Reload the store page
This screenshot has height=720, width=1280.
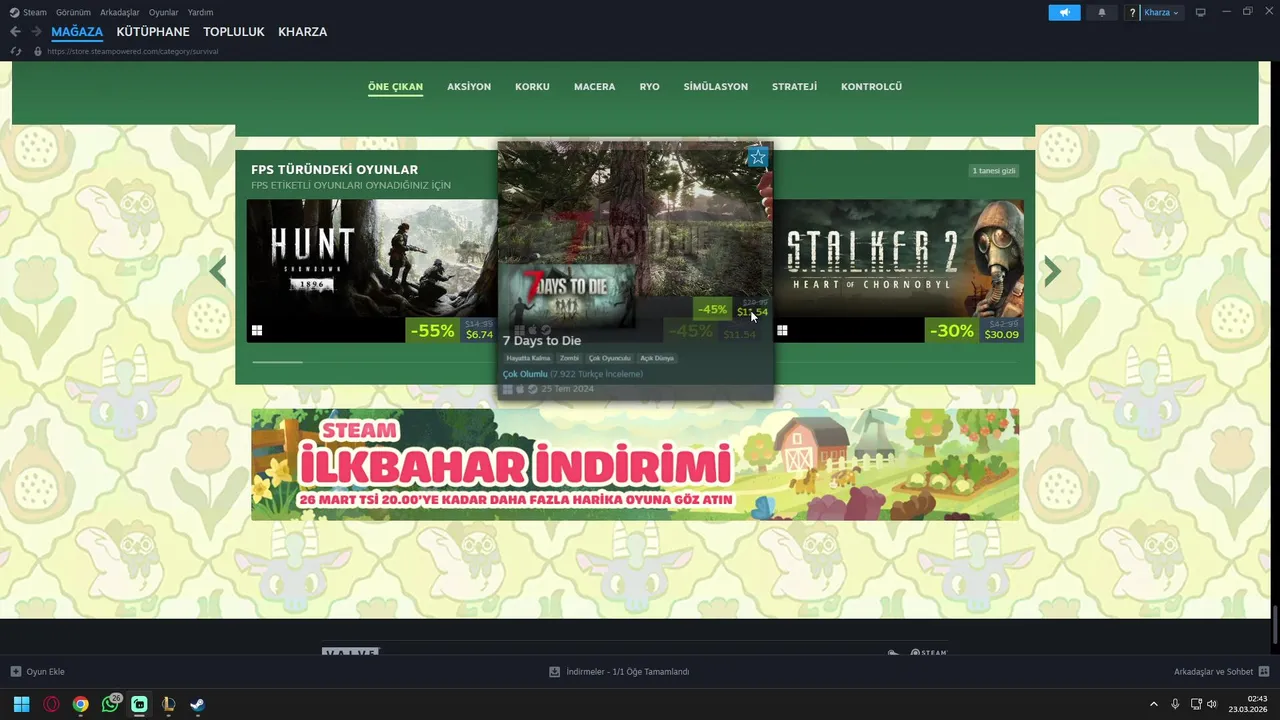point(15,51)
